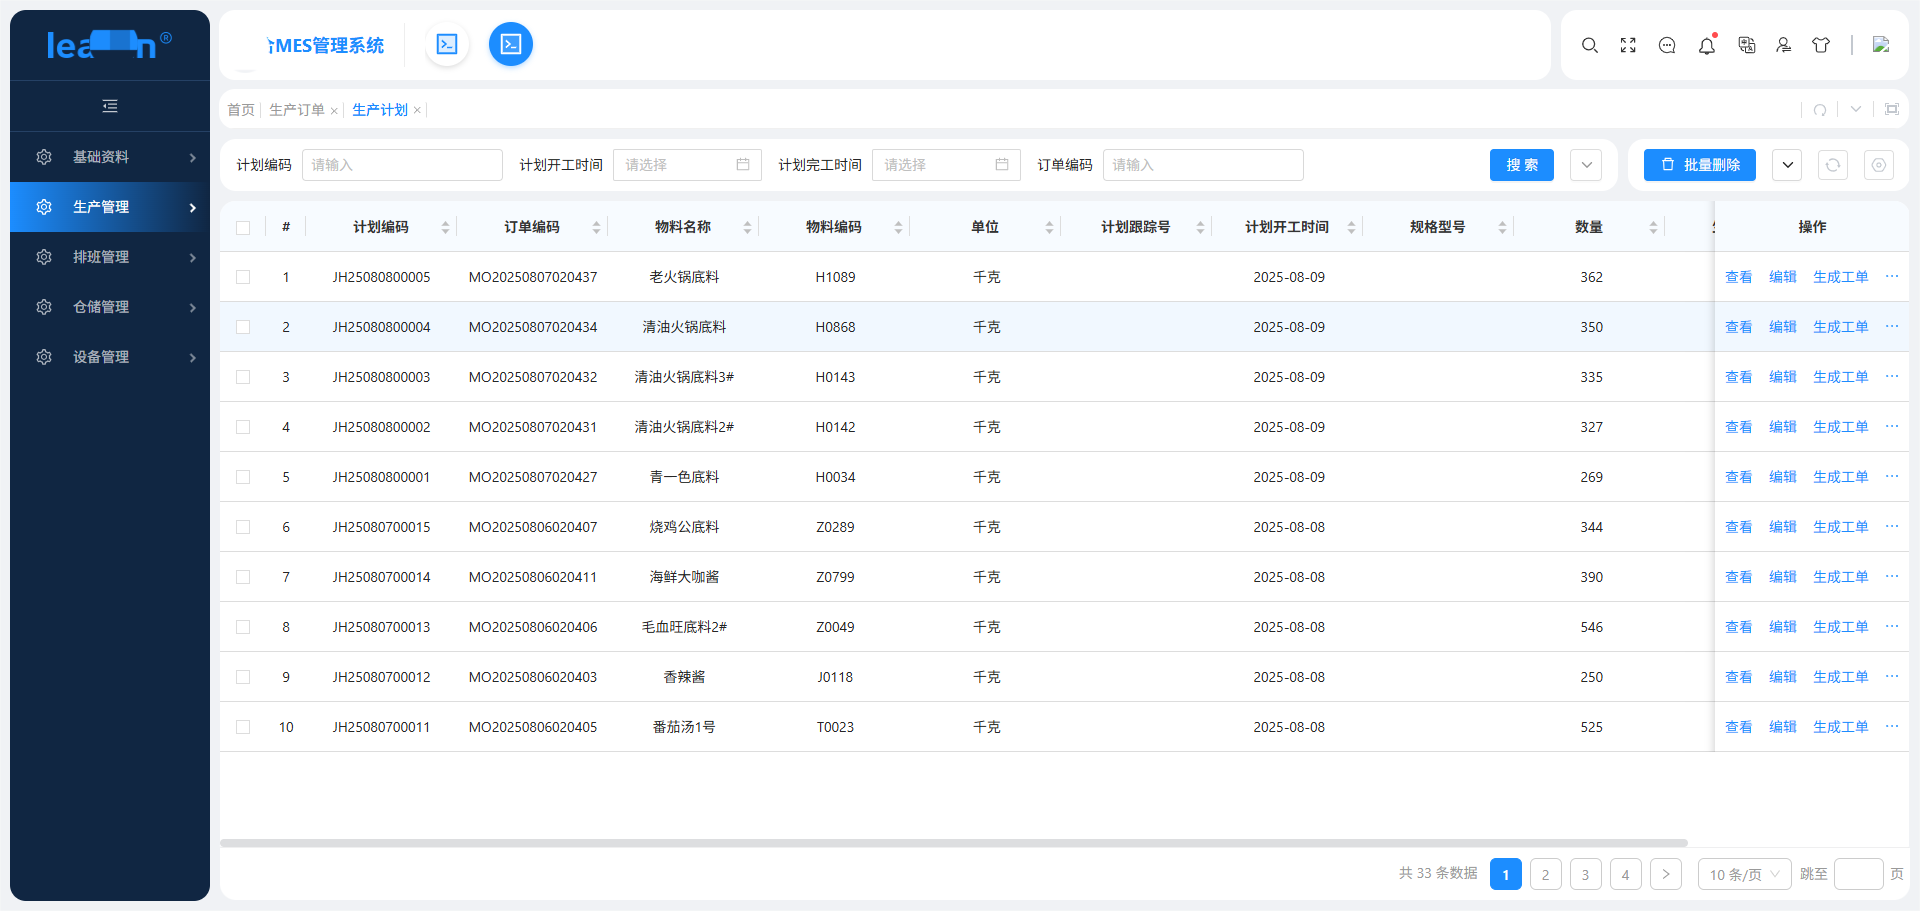The width and height of the screenshot is (1920, 911).
Task: Open the messages chat icon
Action: (x=1667, y=45)
